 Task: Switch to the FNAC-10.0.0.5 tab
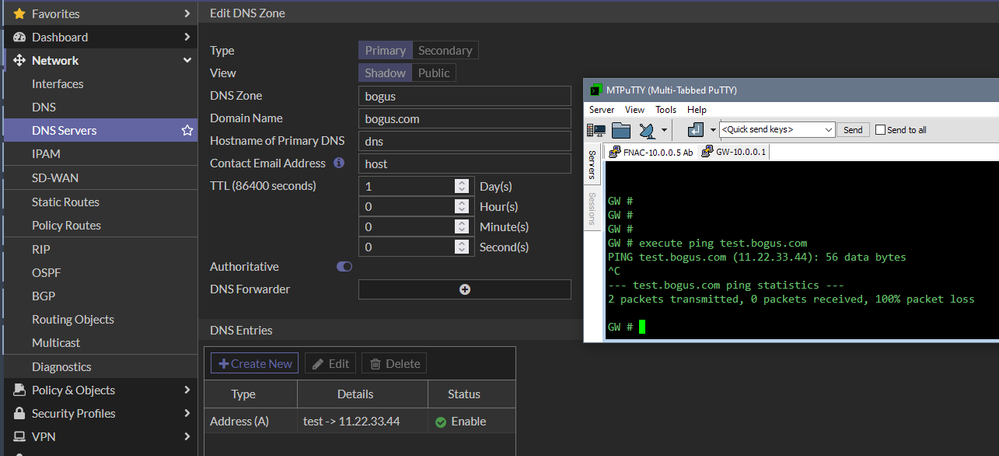[x=657, y=152]
